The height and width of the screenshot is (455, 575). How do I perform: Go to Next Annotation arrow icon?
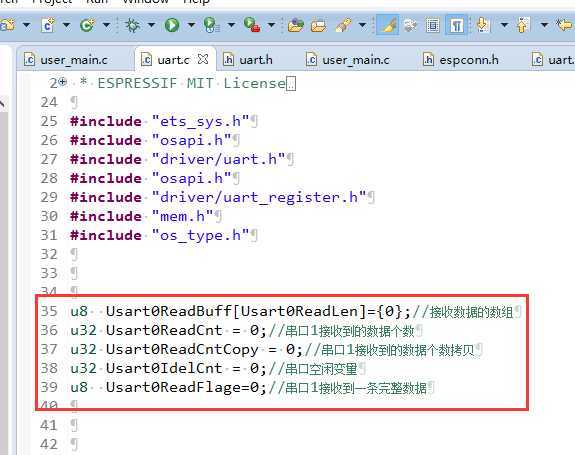click(x=483, y=25)
